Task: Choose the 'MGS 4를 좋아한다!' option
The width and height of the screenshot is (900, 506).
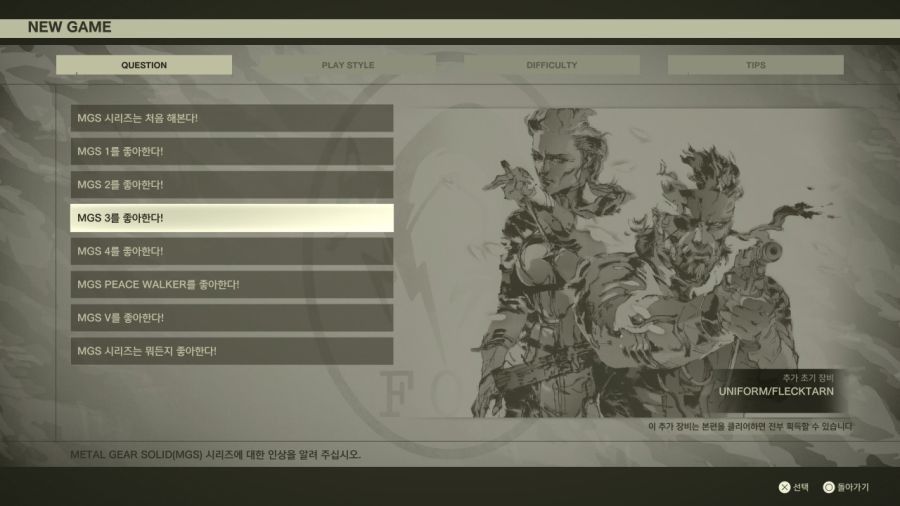Action: pyautogui.click(x=232, y=251)
